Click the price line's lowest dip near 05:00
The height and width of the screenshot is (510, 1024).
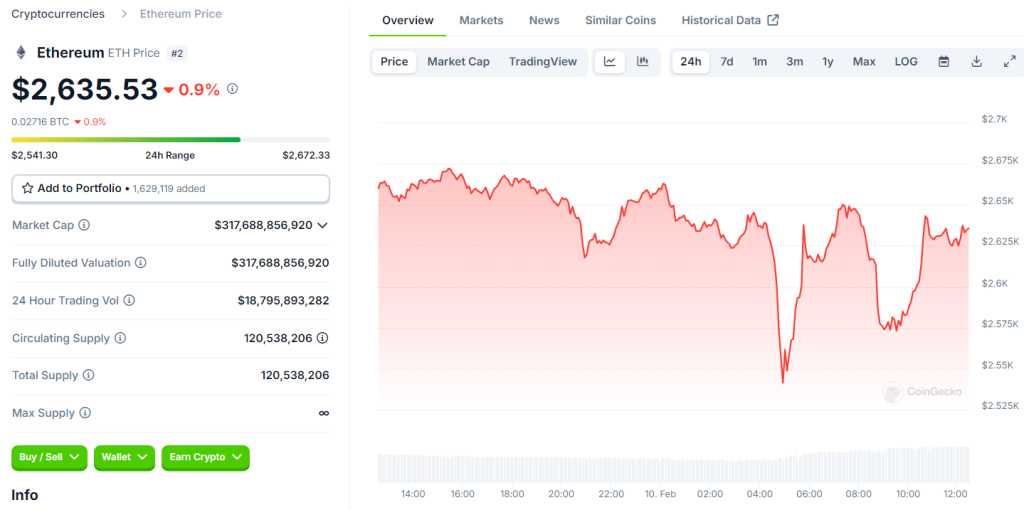tap(783, 381)
